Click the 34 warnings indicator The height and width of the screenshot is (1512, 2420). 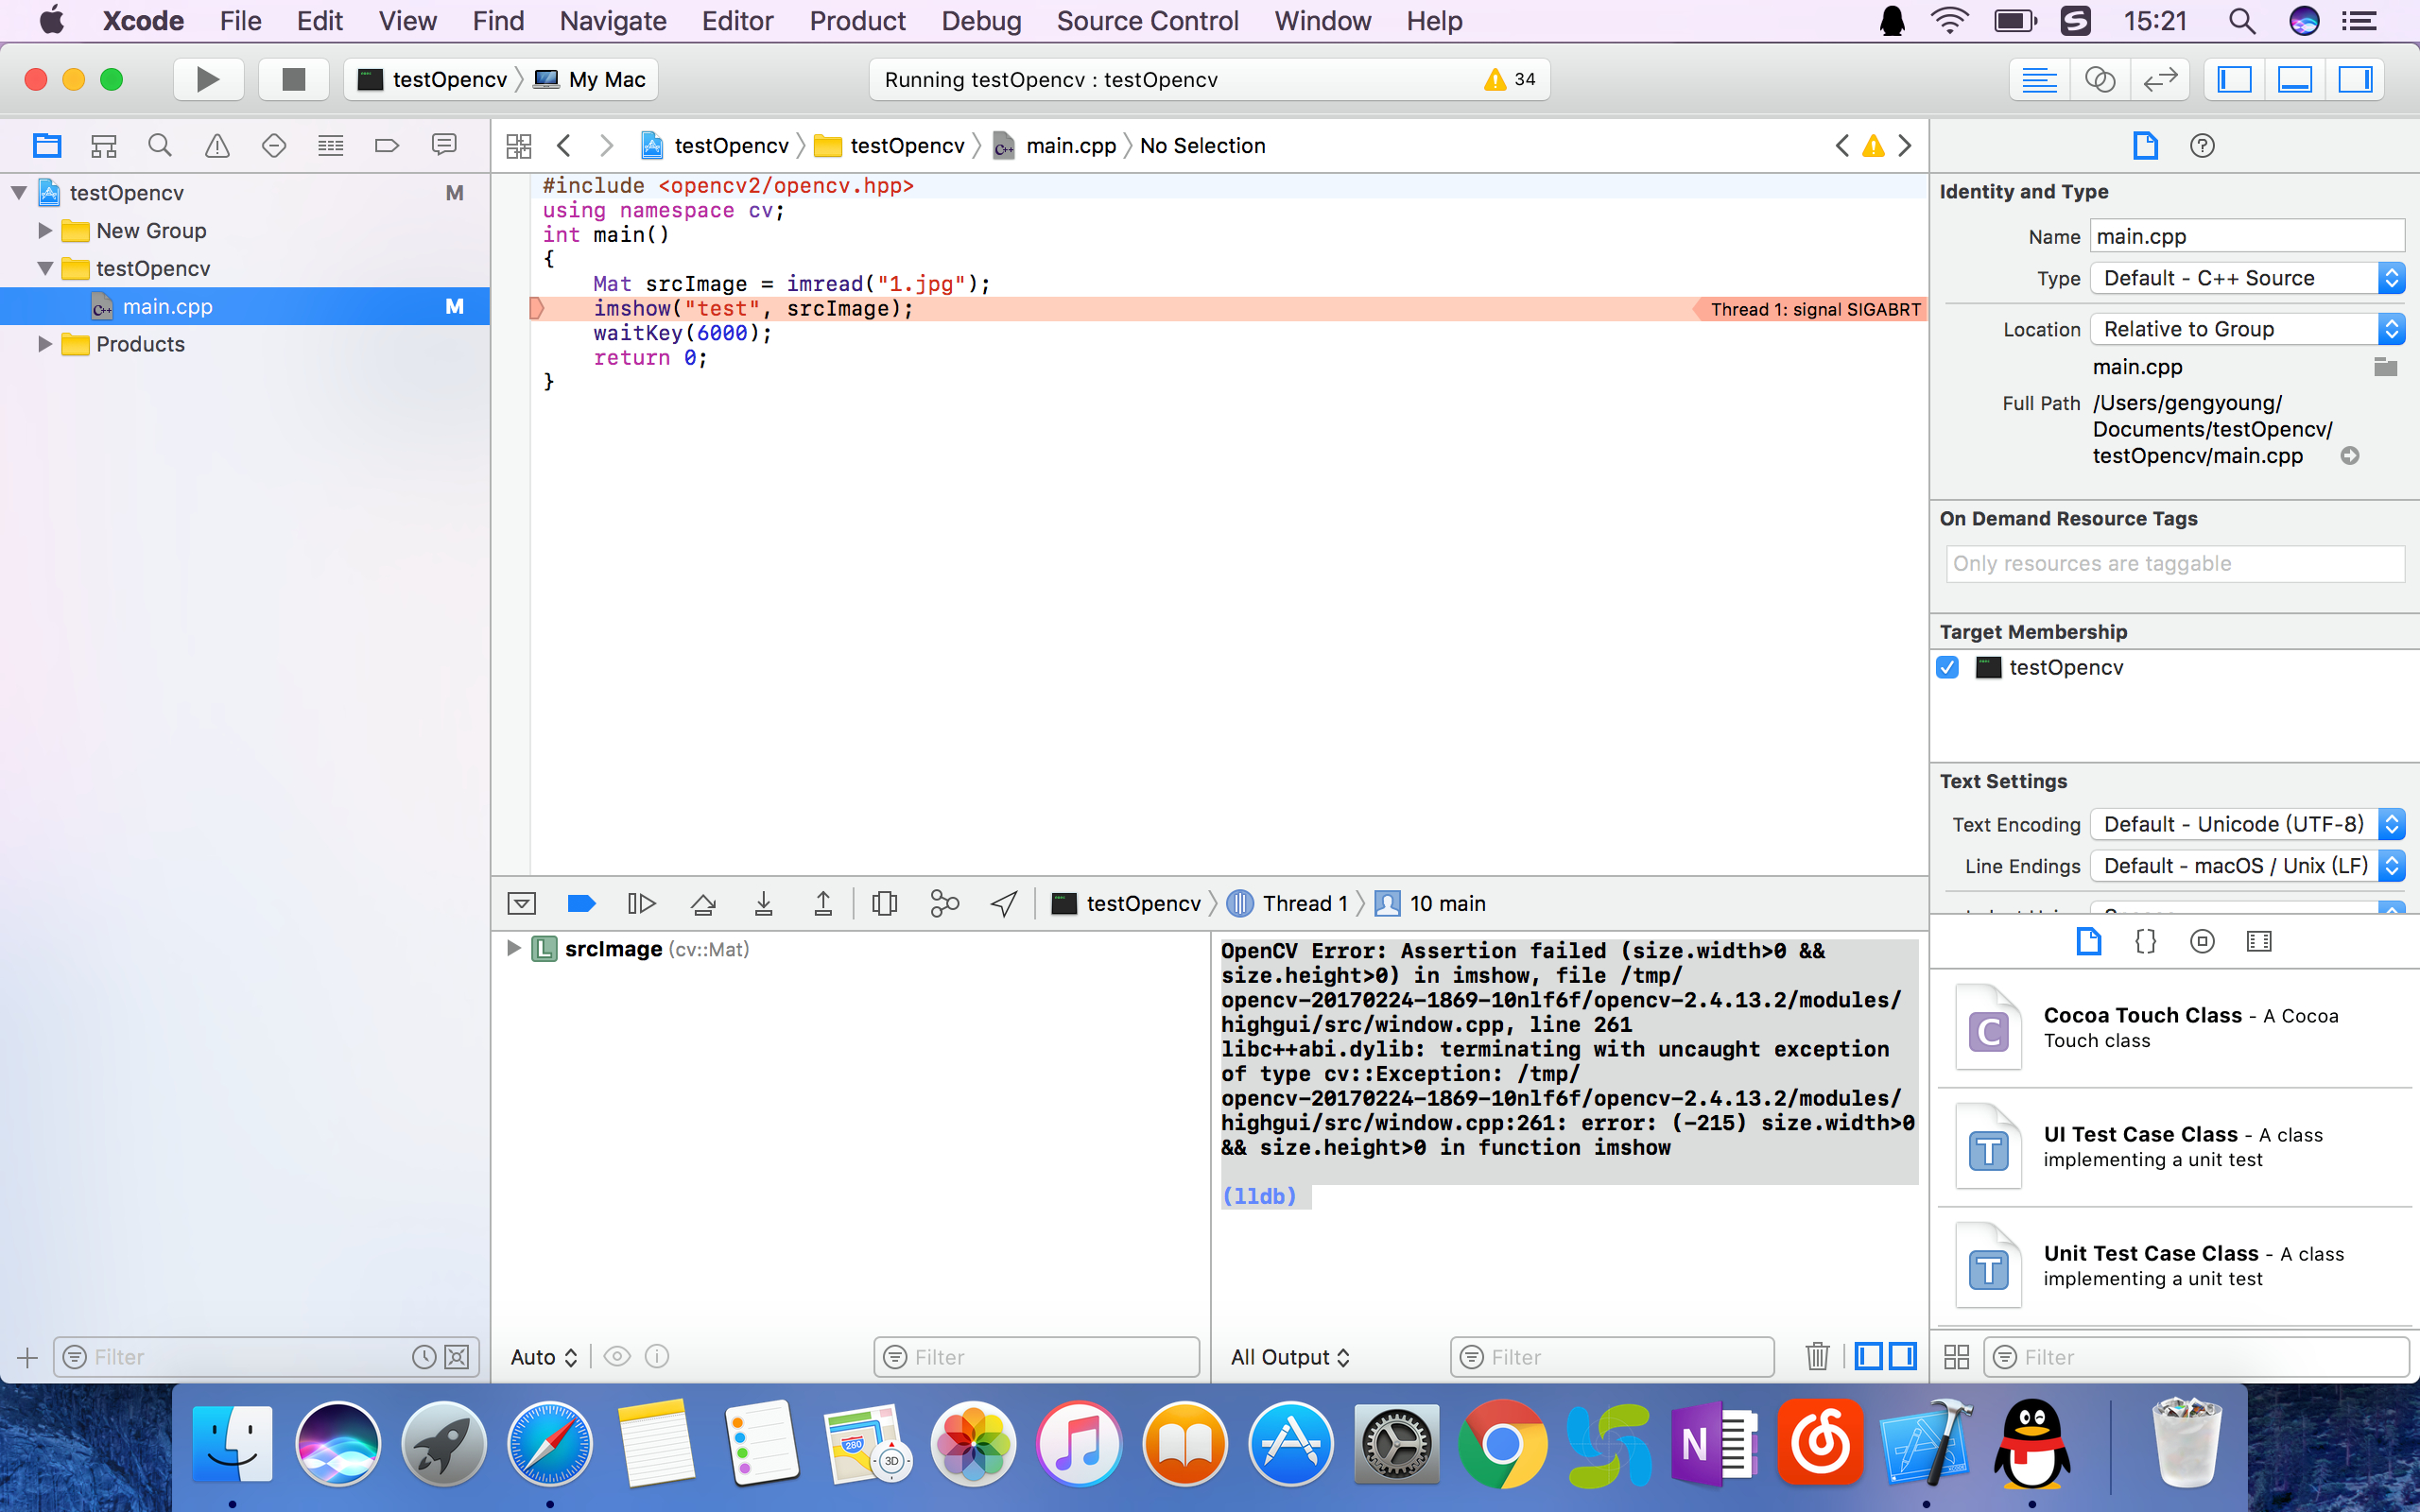click(x=1510, y=79)
